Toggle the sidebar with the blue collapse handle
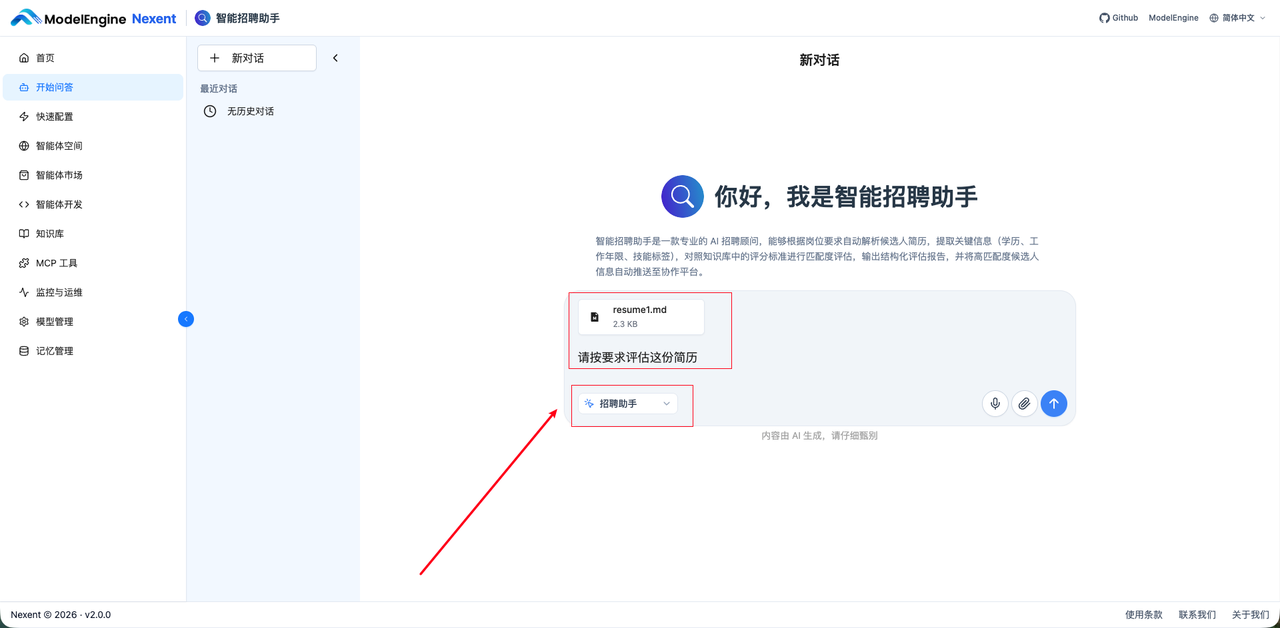 pyautogui.click(x=186, y=318)
